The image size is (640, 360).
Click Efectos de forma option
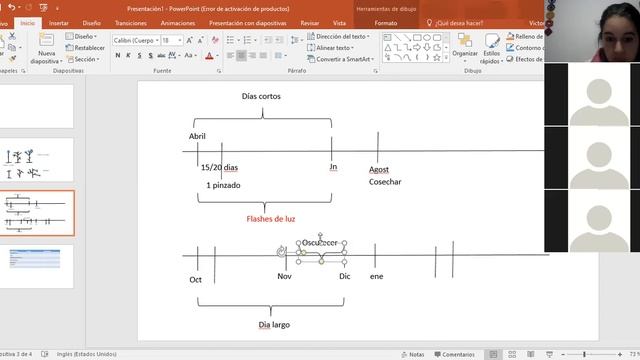[x=525, y=59]
